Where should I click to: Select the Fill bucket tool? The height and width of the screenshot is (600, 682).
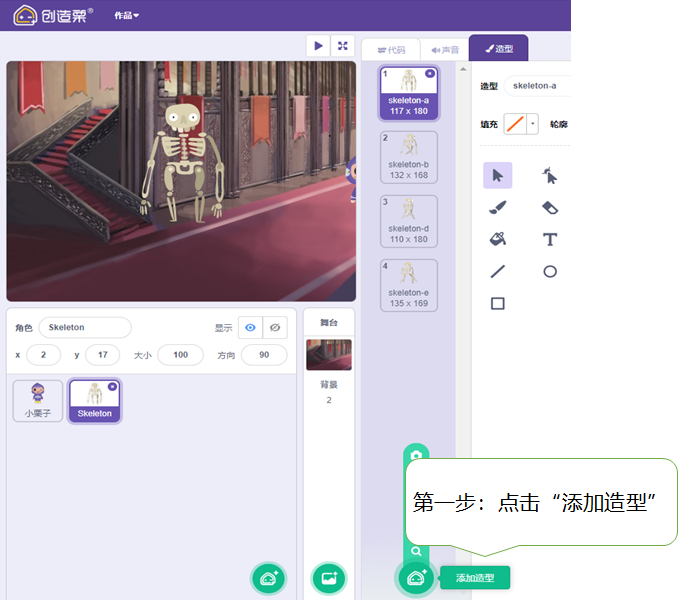(498, 239)
